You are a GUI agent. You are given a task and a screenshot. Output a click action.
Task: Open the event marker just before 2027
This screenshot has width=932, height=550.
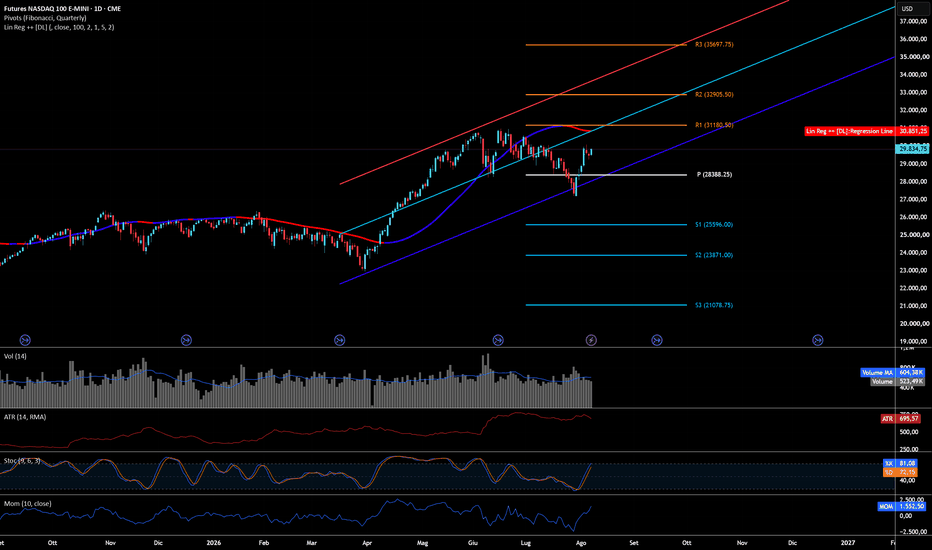tap(818, 340)
